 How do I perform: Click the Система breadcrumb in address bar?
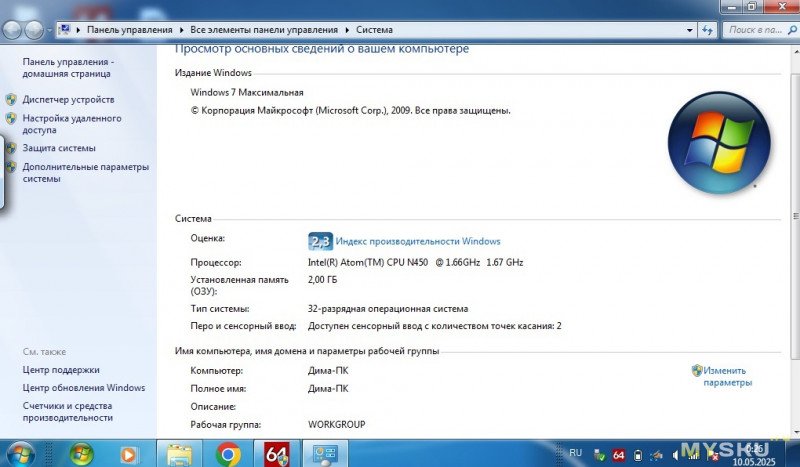(374, 30)
